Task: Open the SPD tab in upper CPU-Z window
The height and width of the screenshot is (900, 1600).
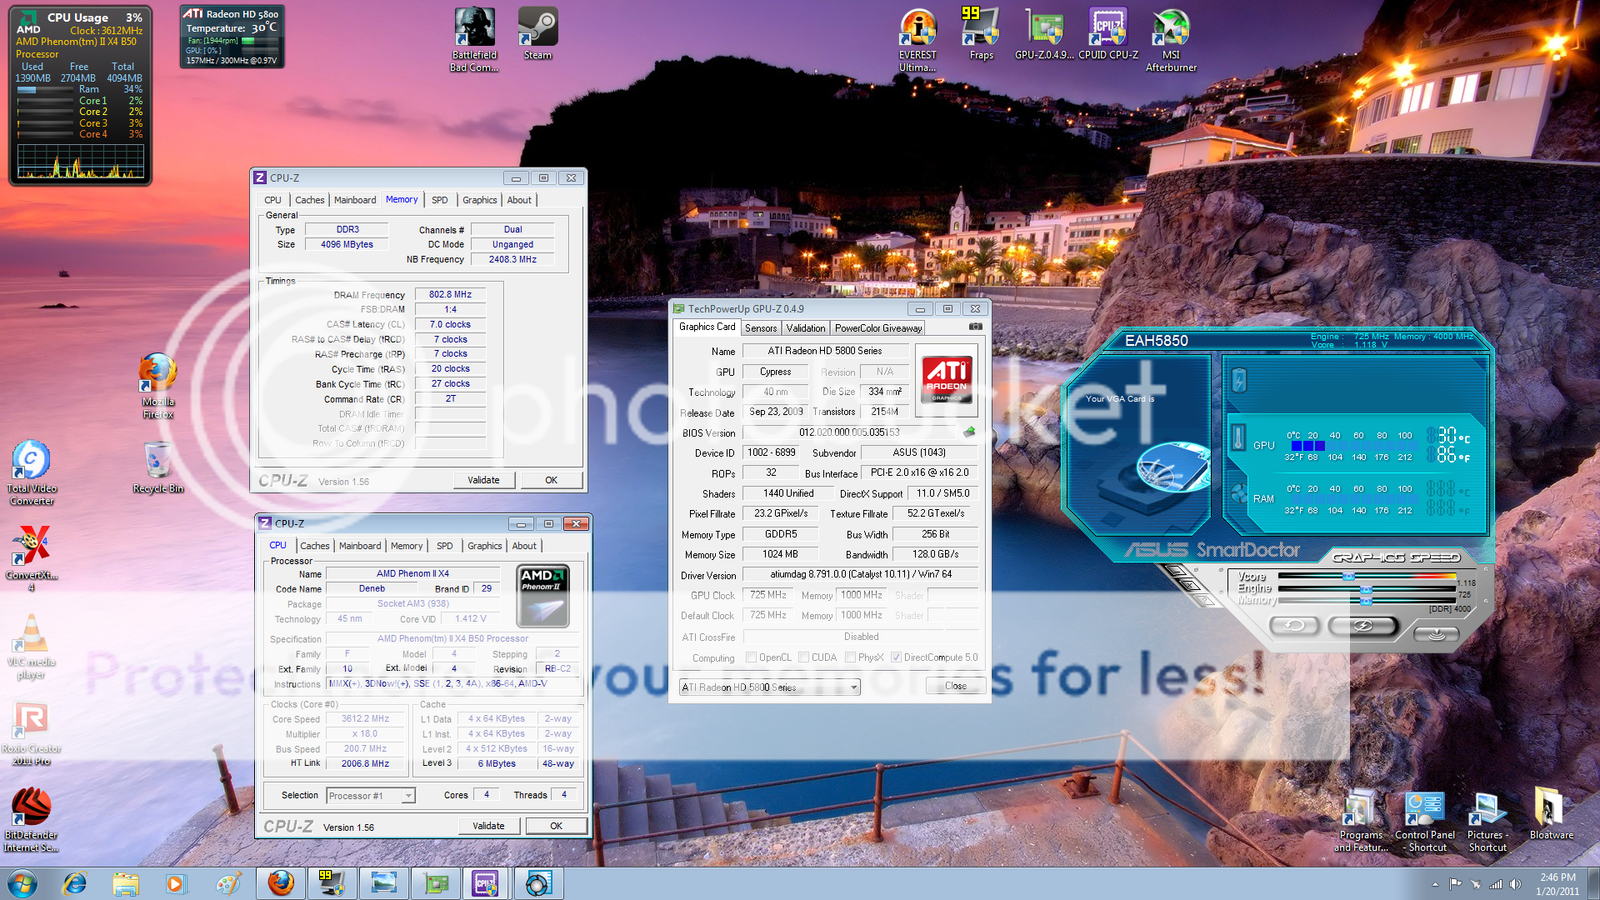Action: point(439,200)
